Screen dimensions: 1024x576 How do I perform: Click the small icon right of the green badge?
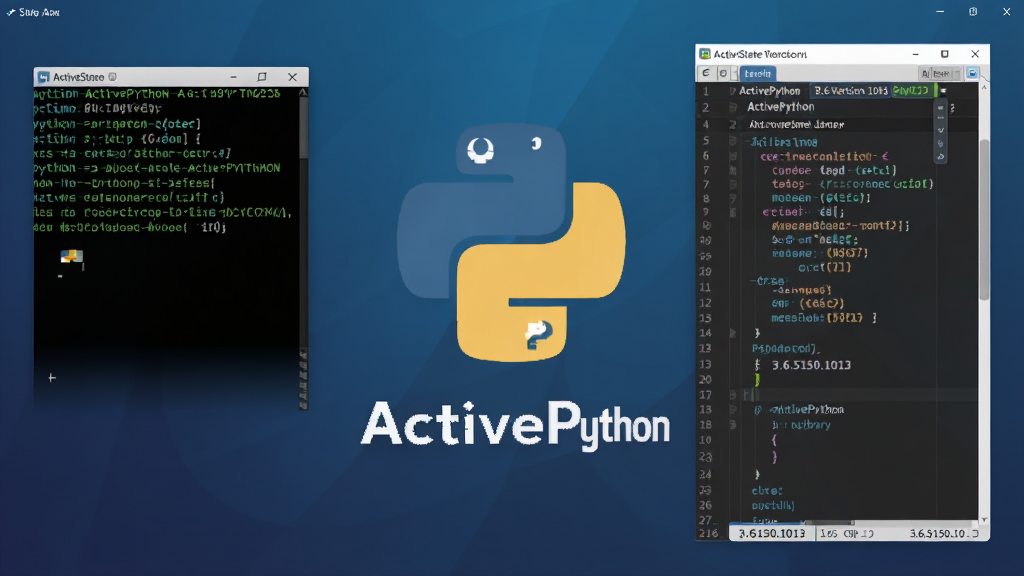click(x=943, y=91)
